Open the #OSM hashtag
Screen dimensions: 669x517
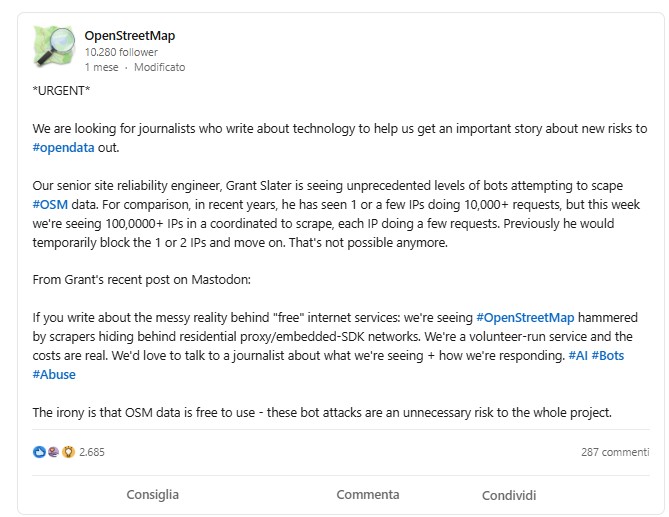(49, 204)
